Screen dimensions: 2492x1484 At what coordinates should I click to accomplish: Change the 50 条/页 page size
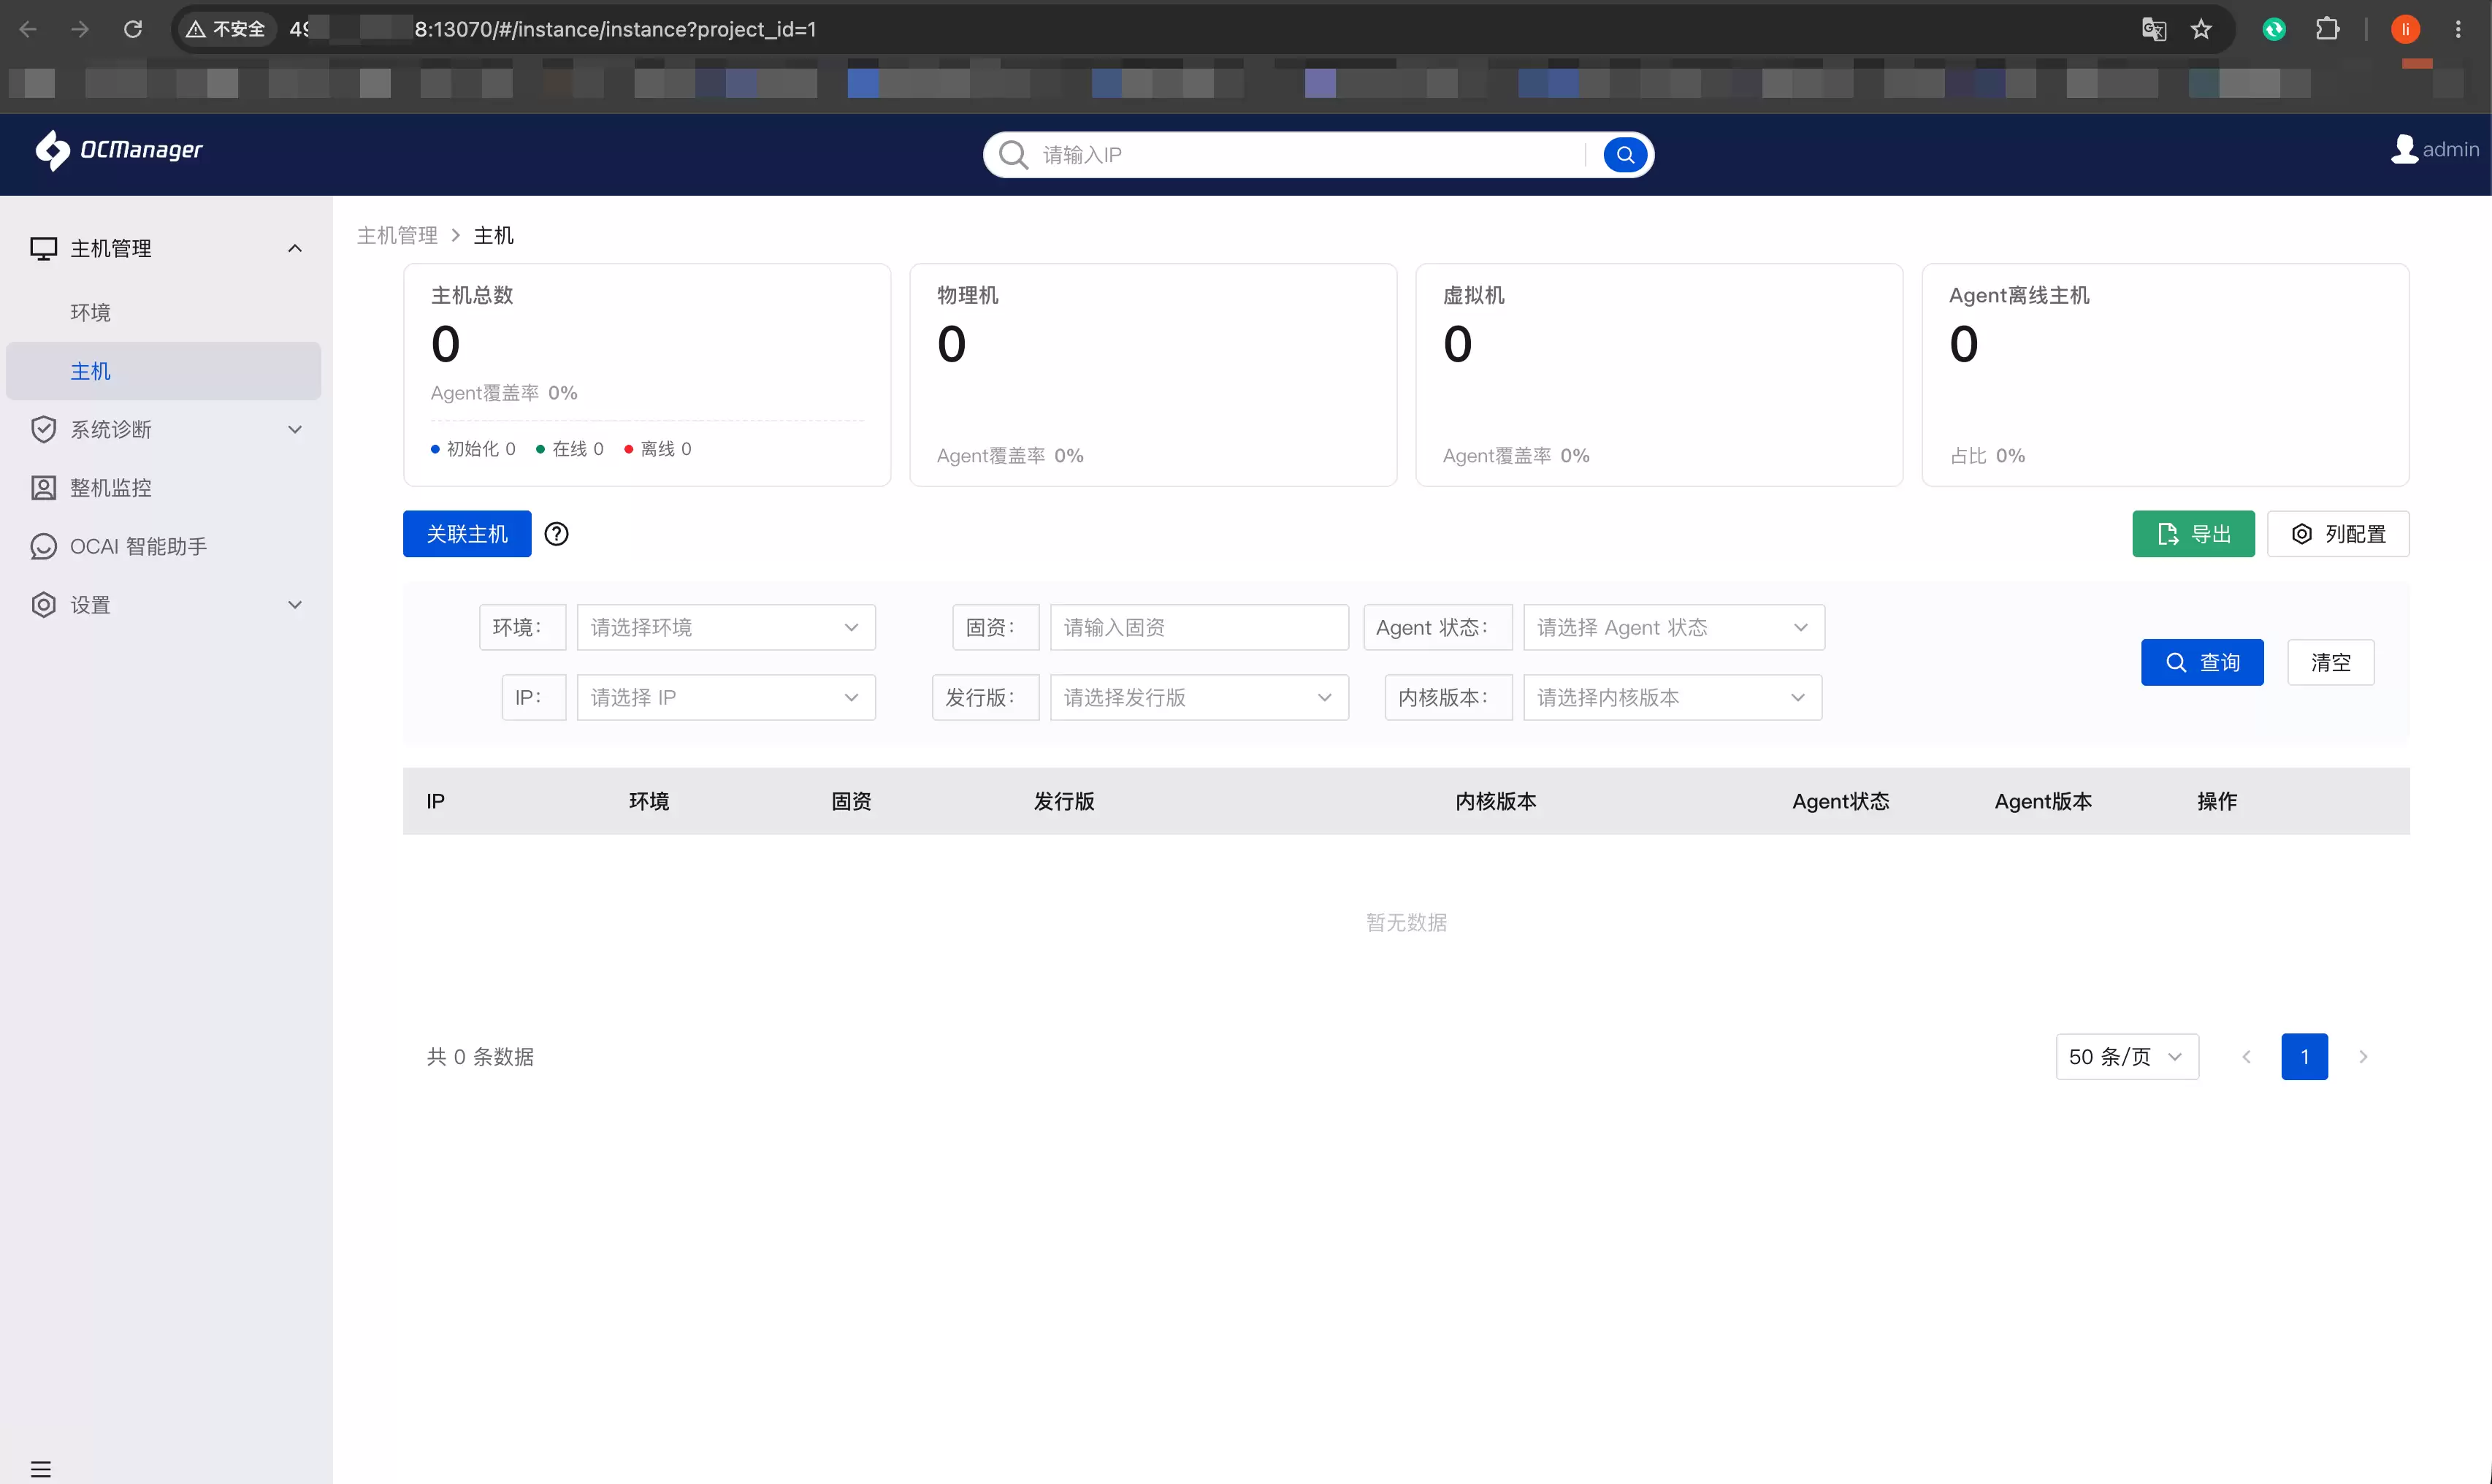point(2127,1057)
